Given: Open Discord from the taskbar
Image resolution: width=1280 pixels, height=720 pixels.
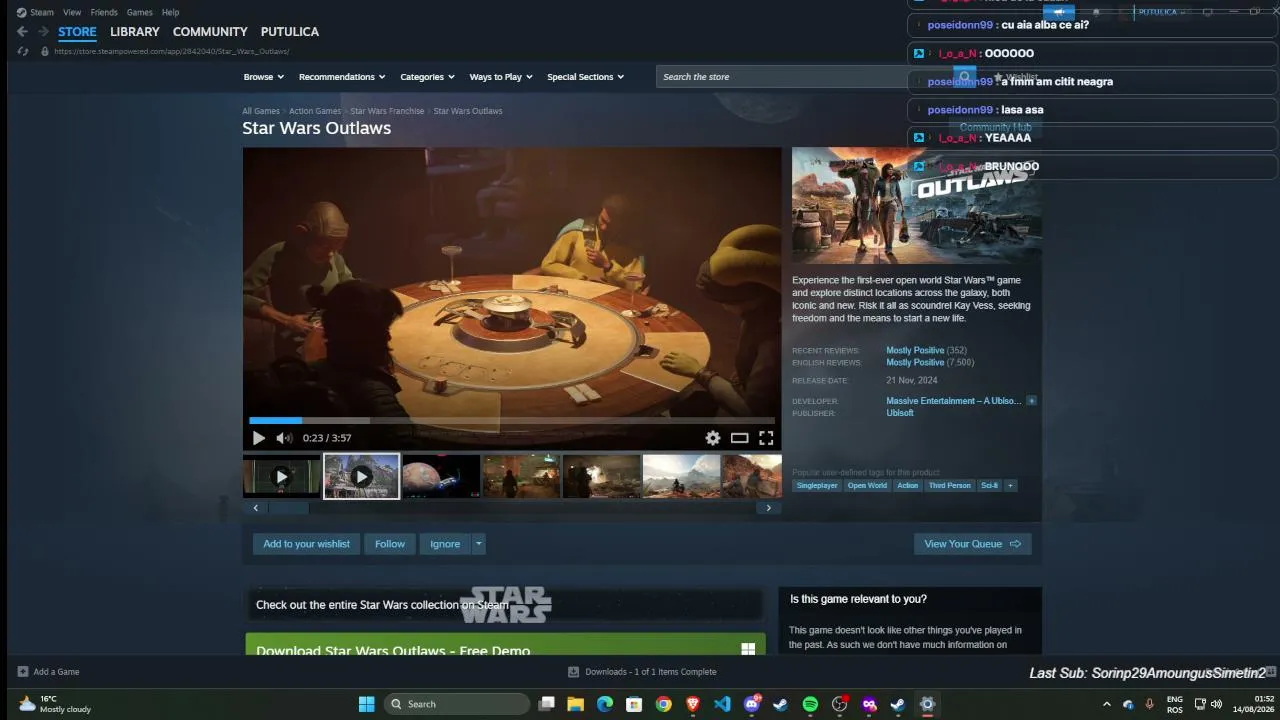Looking at the screenshot, I should click(x=752, y=704).
